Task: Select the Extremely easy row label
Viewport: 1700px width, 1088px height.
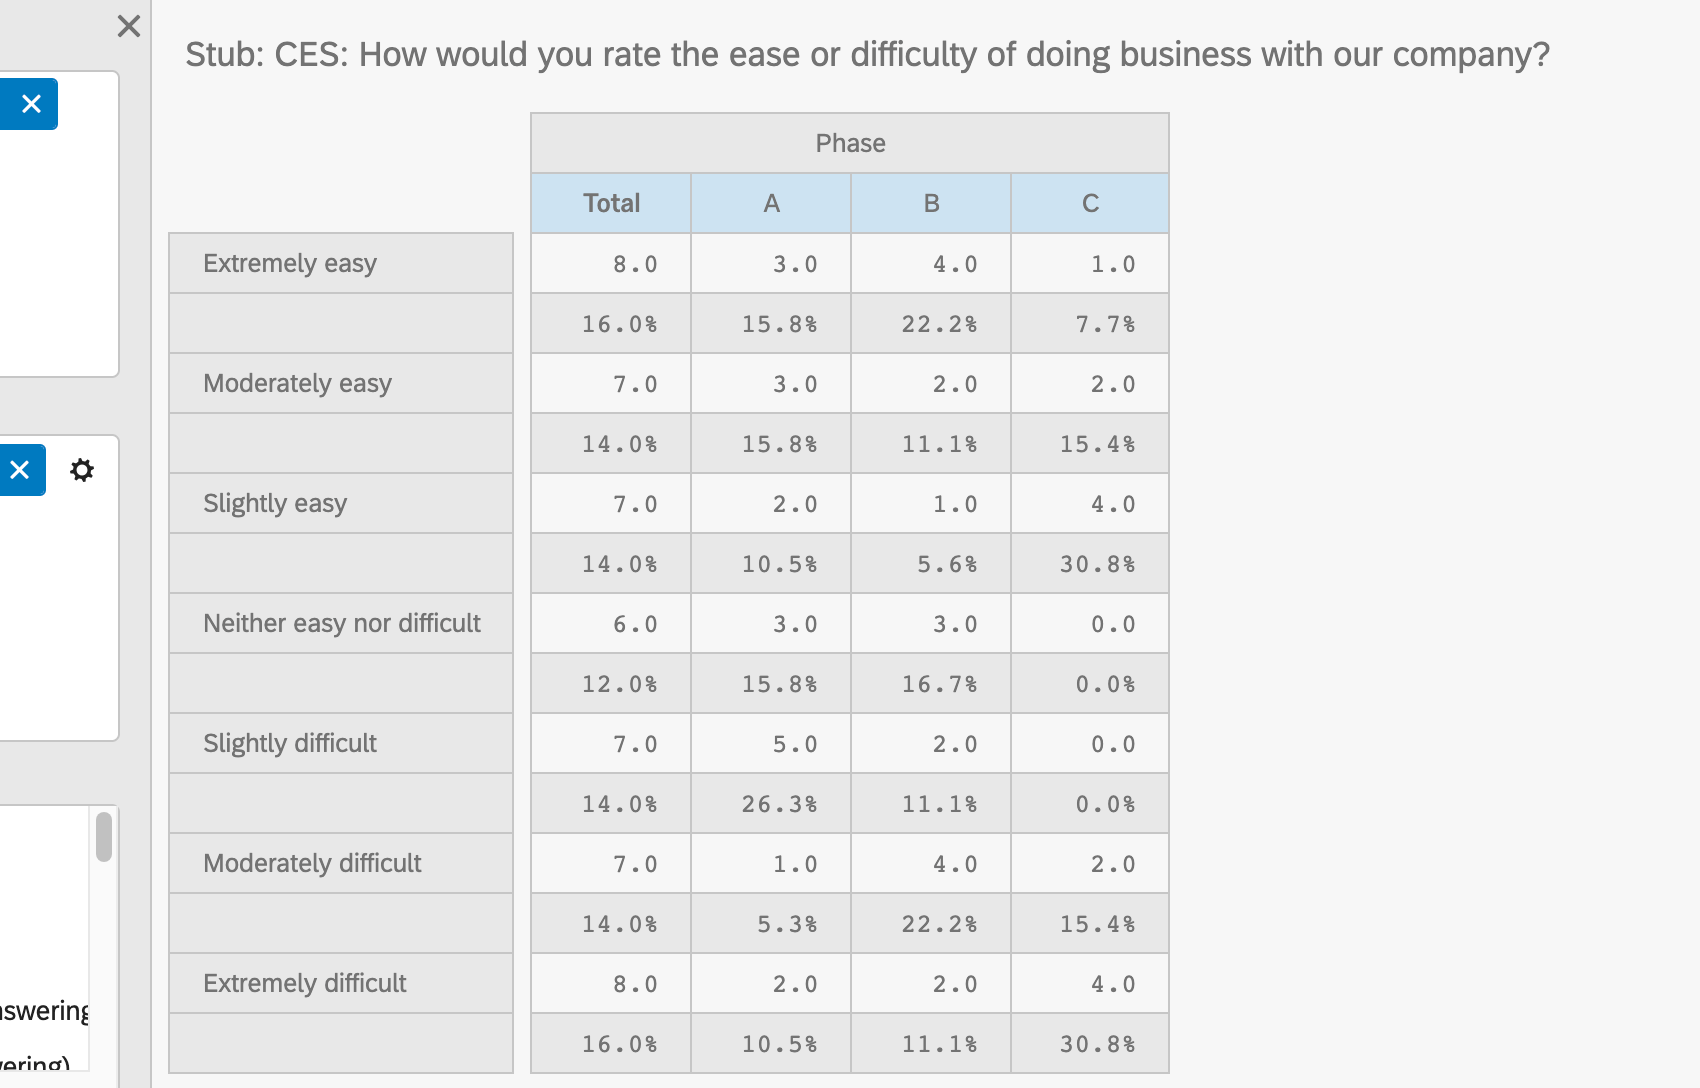Action: point(290,263)
